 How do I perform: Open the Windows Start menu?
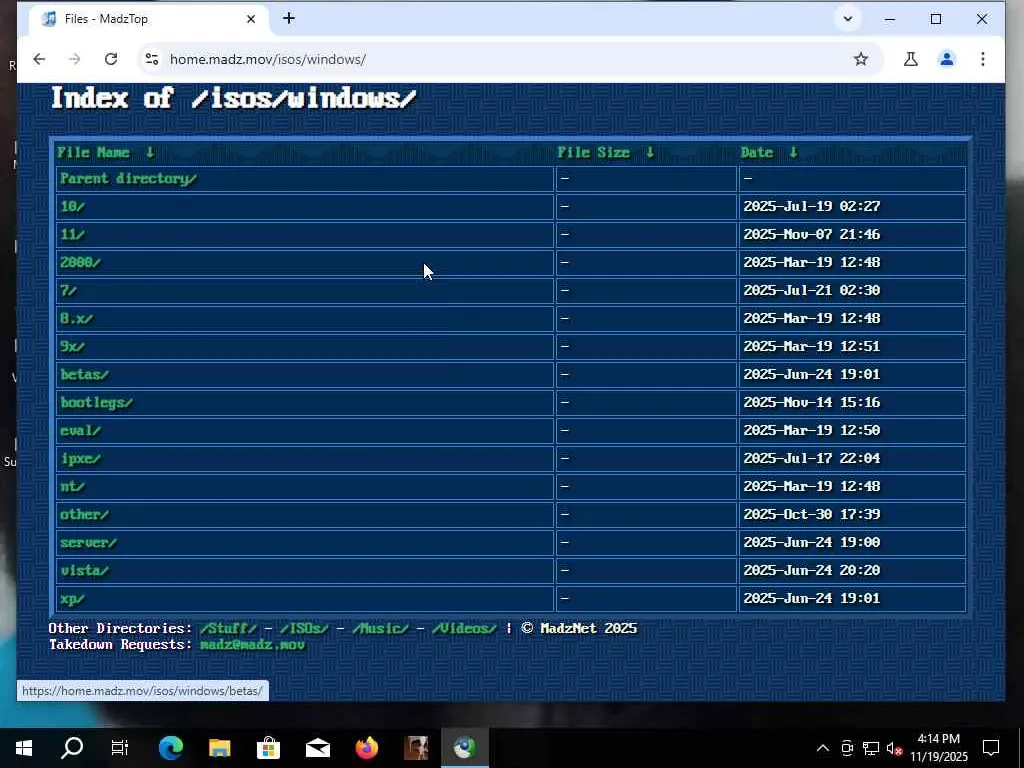click(24, 748)
